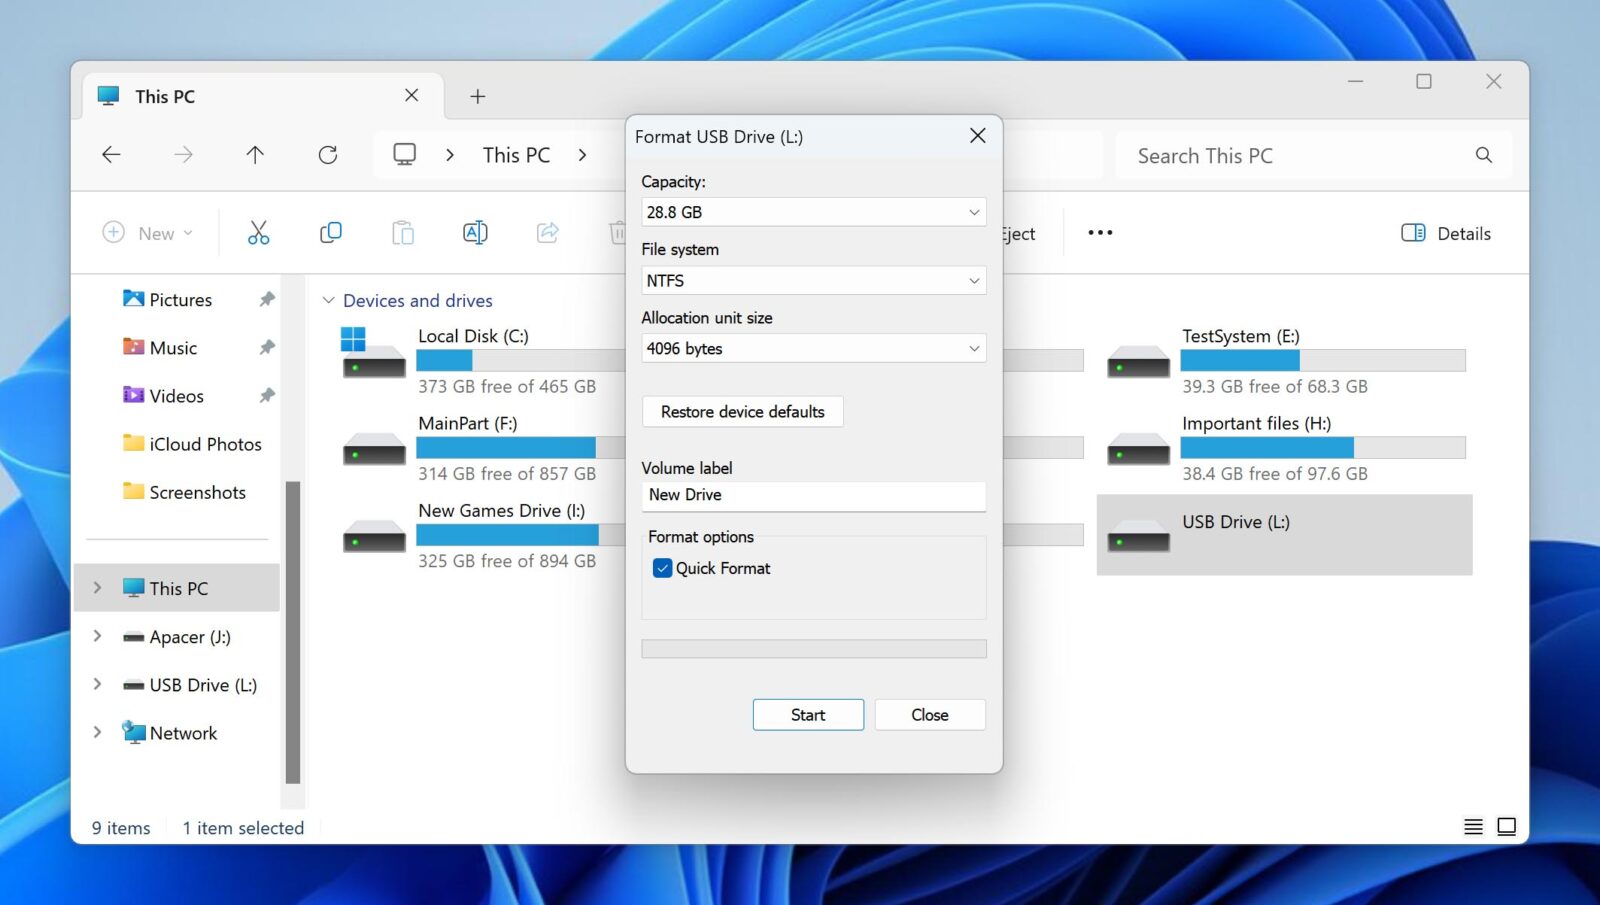Click the navigation pane scrollbar
The image size is (1600, 905).
(x=293, y=630)
